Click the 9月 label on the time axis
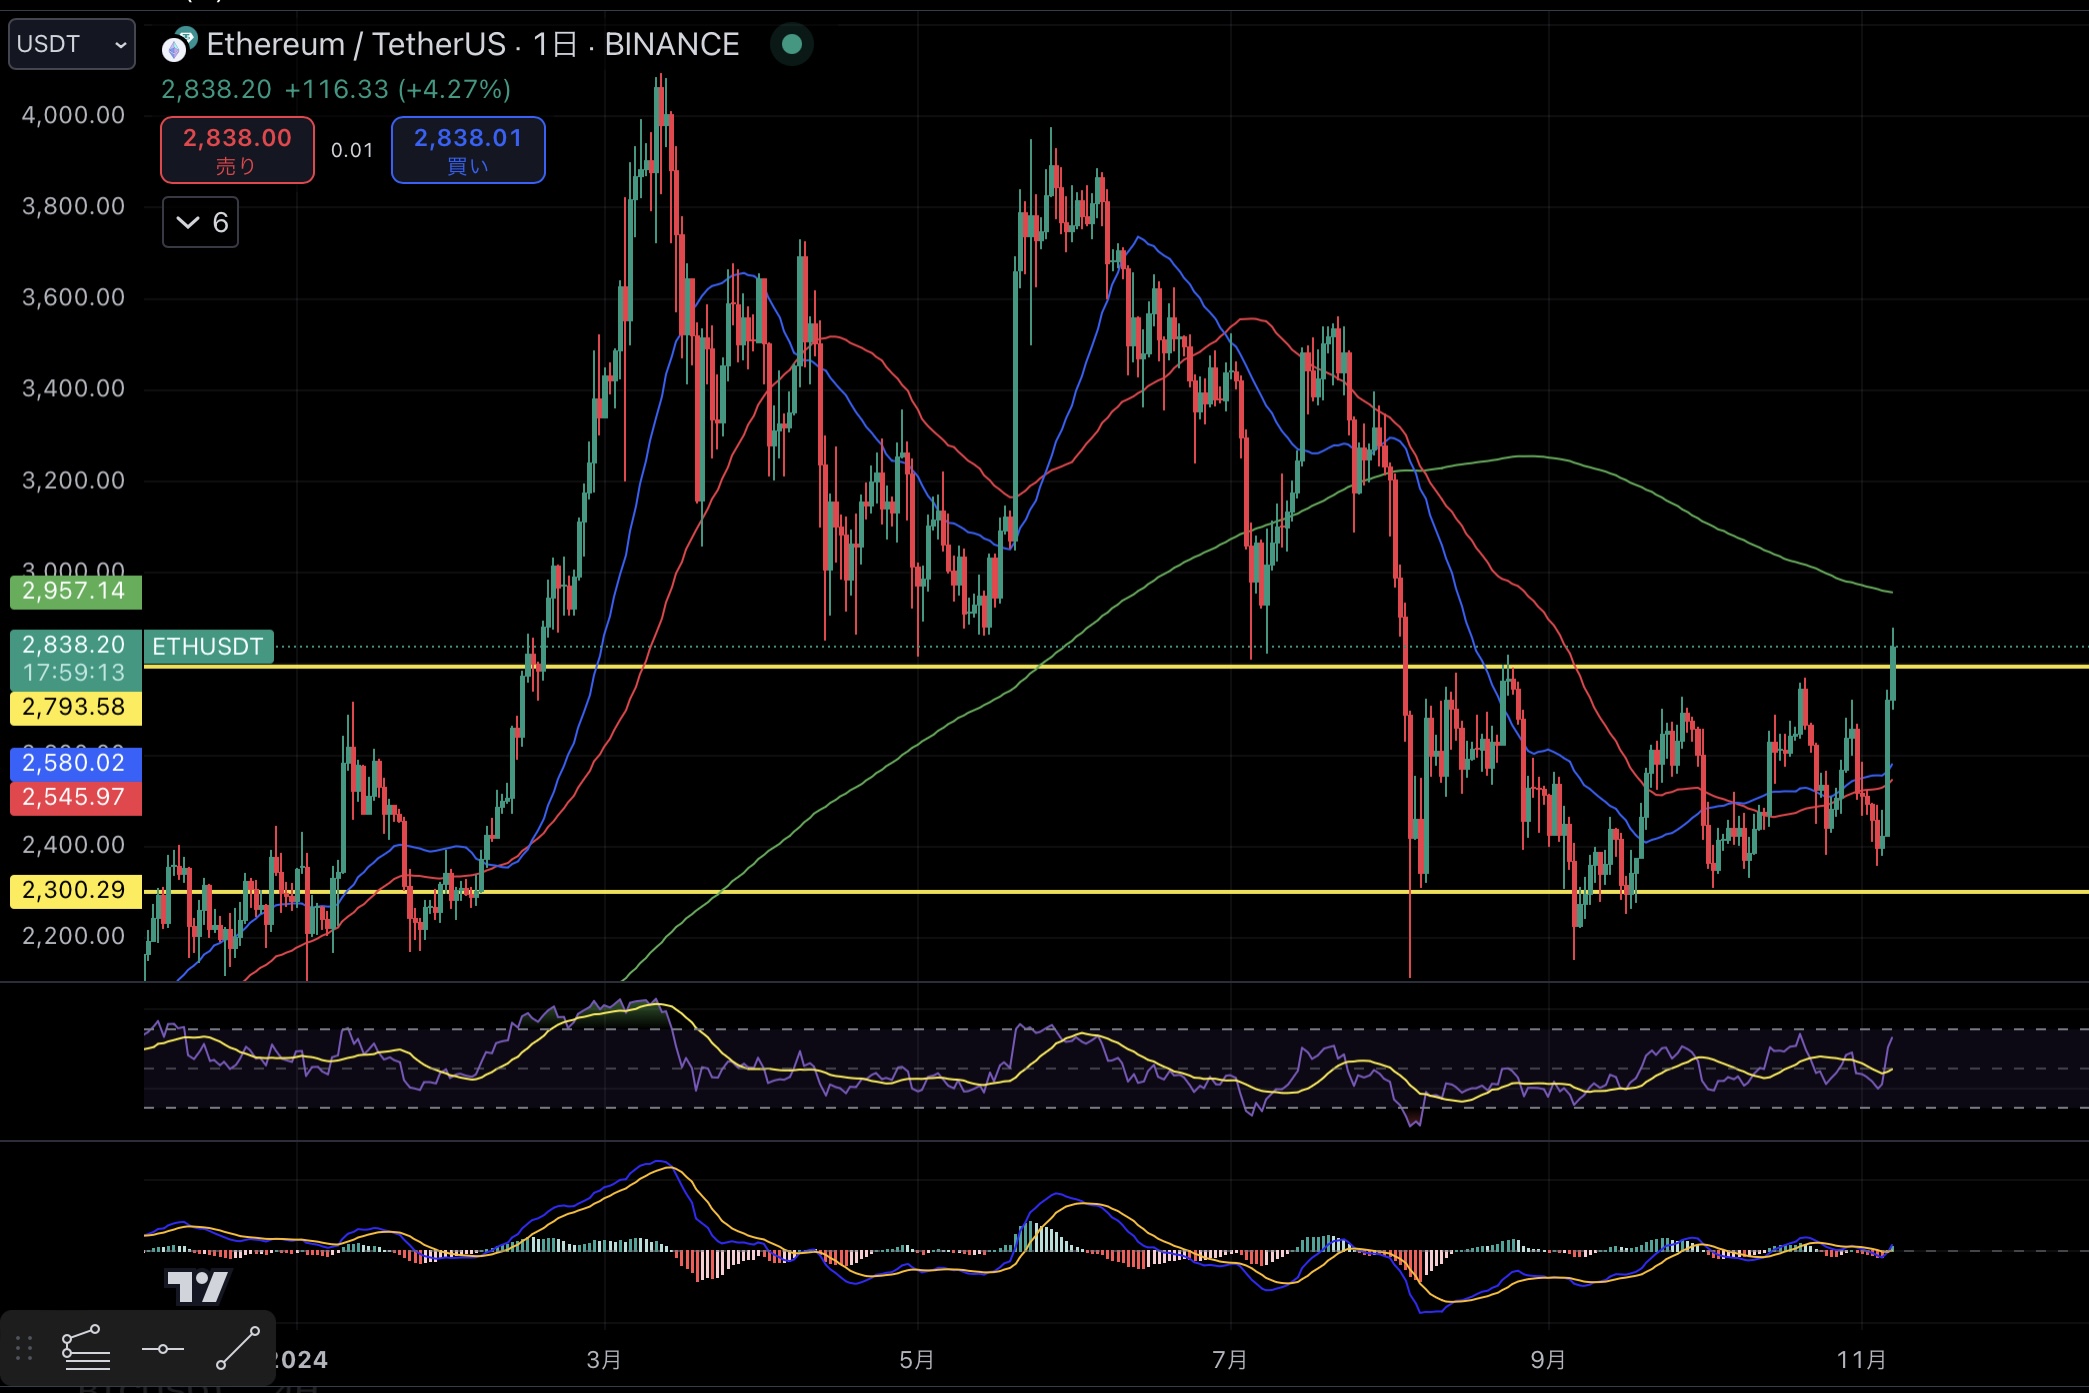 click(x=1548, y=1360)
